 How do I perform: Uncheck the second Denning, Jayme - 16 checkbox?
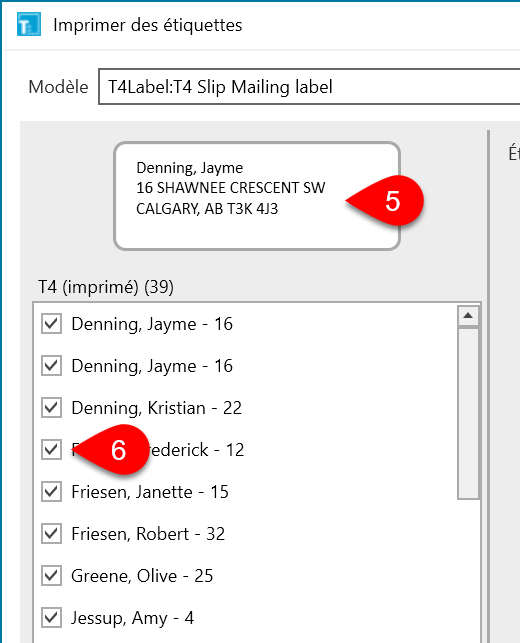tap(51, 366)
